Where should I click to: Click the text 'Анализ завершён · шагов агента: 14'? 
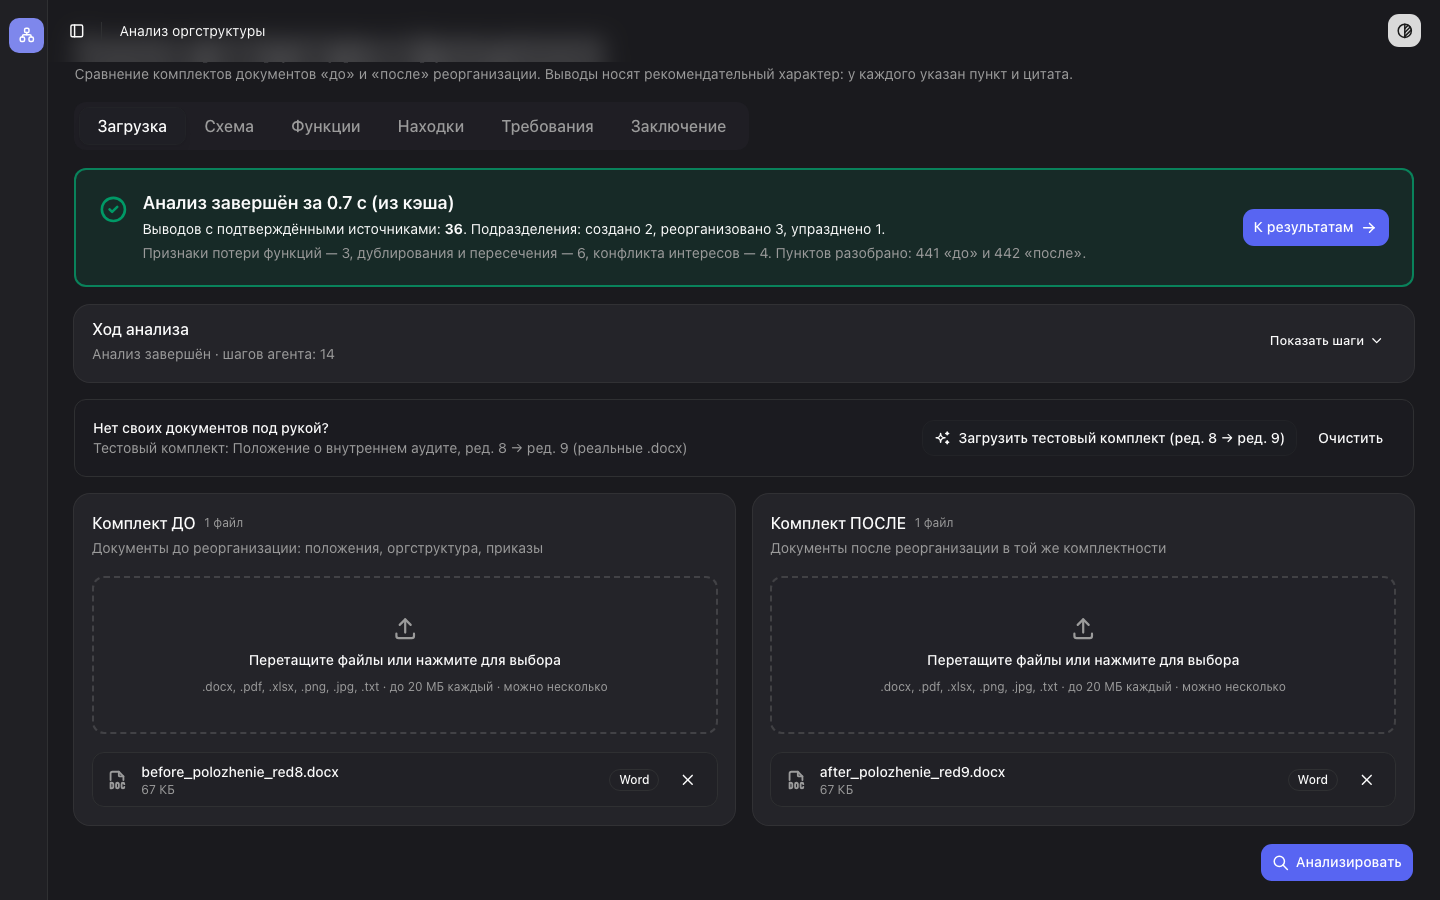tap(213, 354)
